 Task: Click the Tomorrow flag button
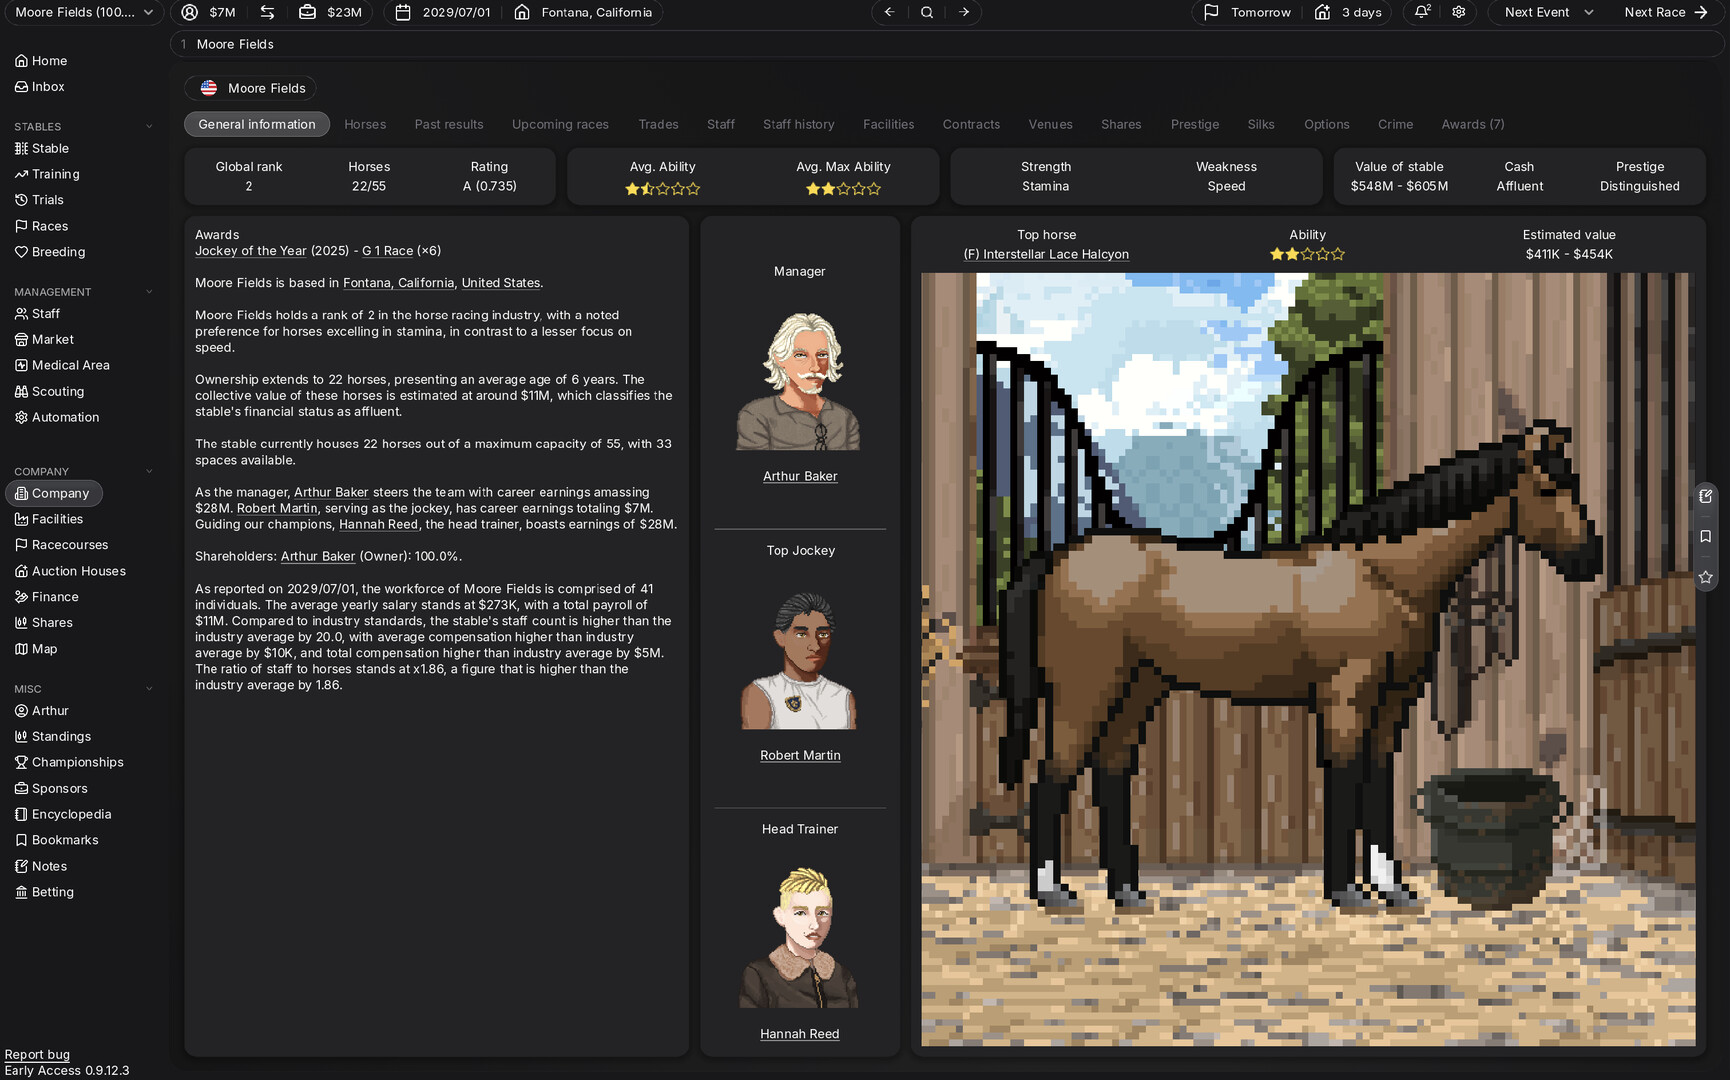(x=1247, y=12)
